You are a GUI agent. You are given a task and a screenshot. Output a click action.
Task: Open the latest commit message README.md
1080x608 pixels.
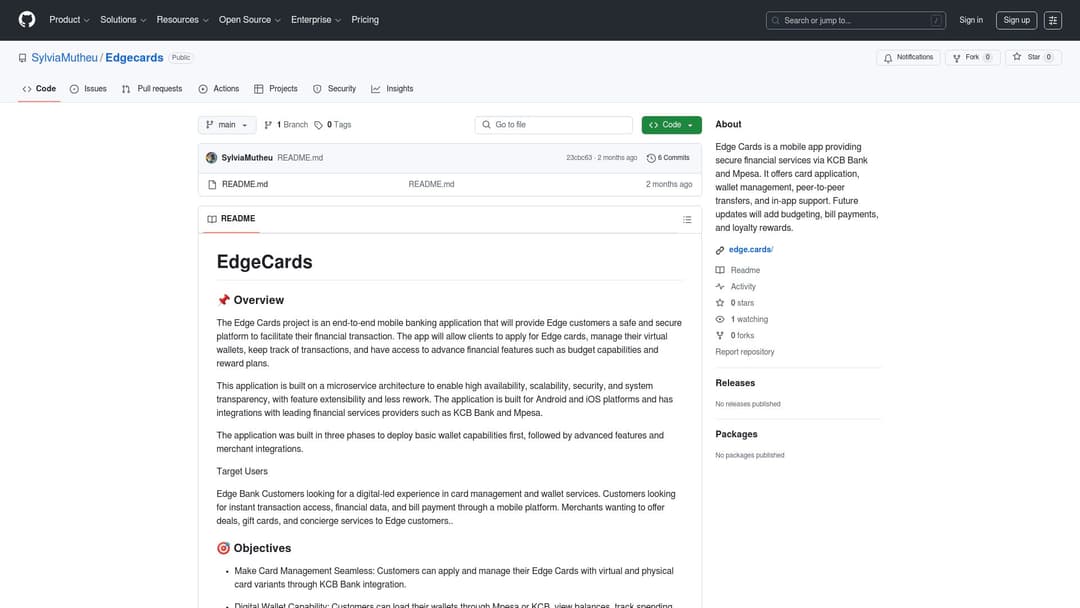point(300,158)
